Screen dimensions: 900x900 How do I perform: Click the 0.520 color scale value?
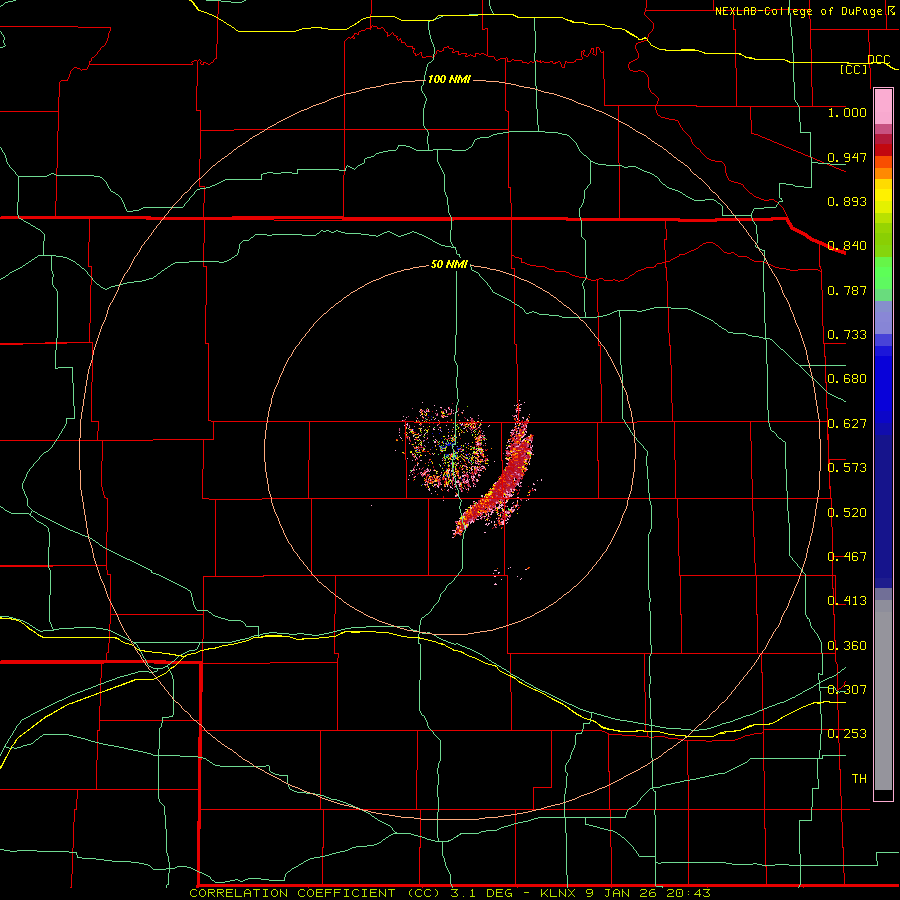pos(847,513)
